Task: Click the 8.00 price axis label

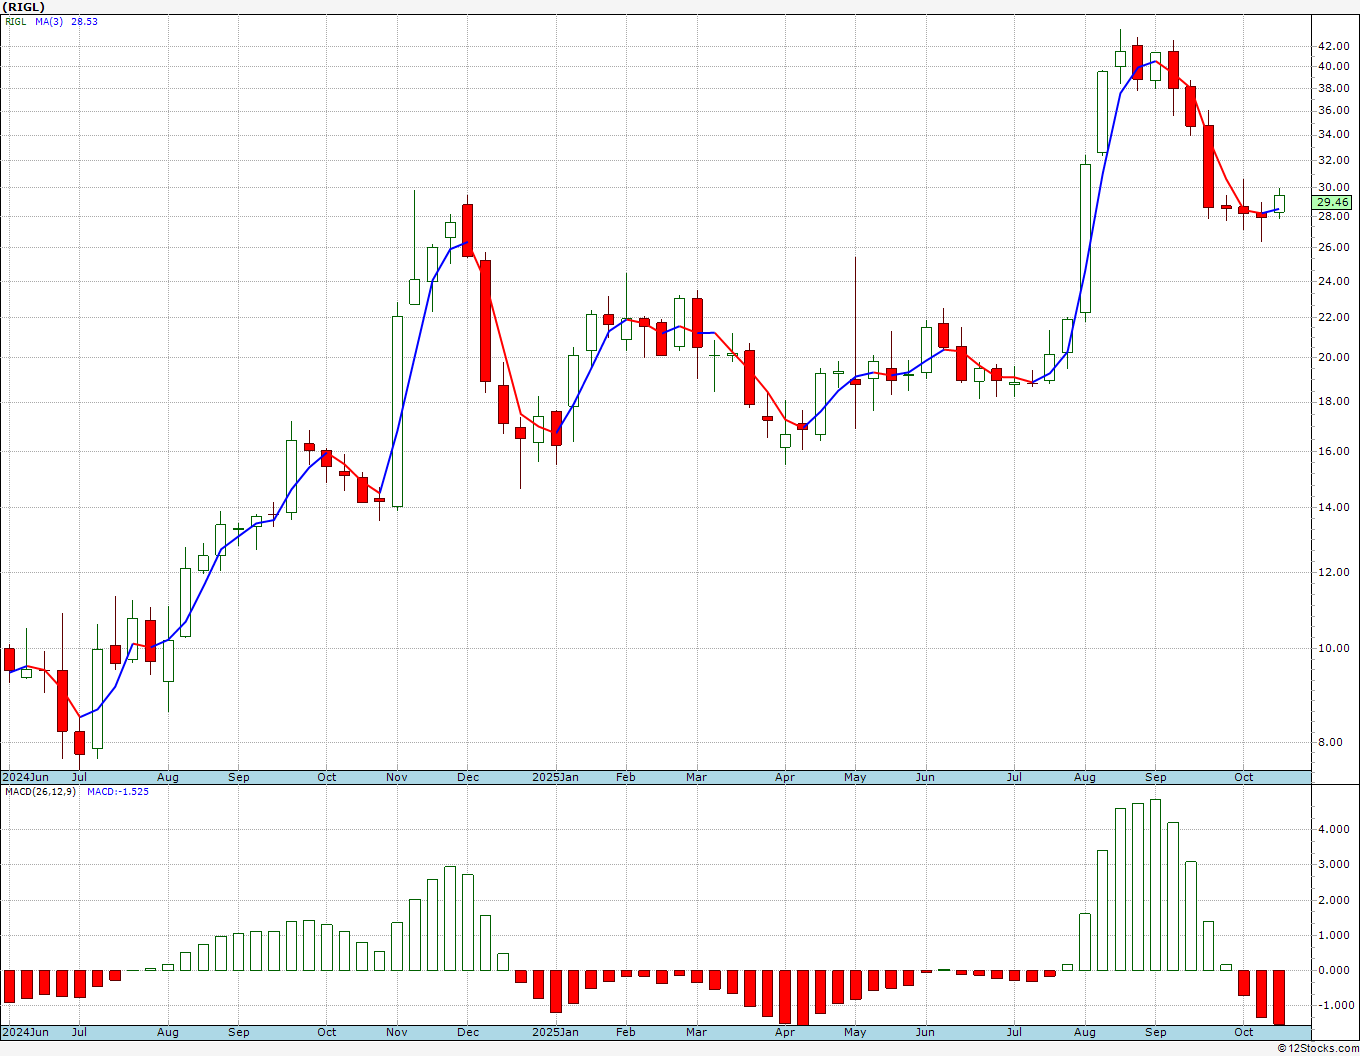Action: [1330, 742]
